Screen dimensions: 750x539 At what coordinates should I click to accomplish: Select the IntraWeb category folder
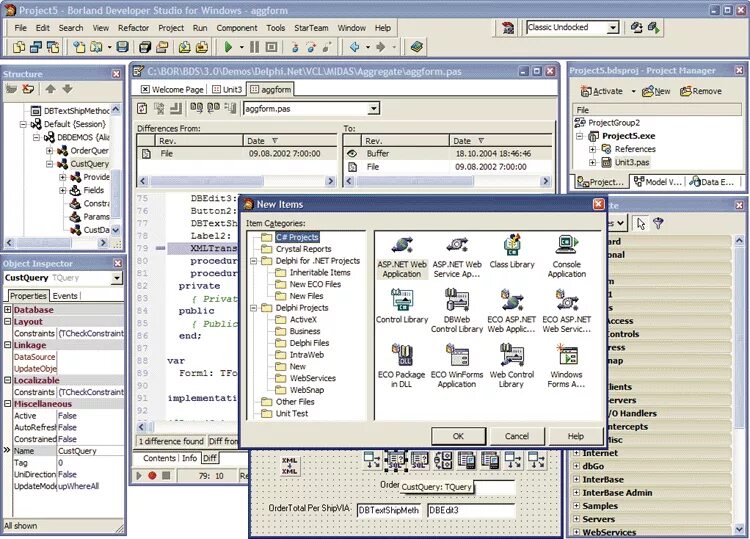pos(307,355)
